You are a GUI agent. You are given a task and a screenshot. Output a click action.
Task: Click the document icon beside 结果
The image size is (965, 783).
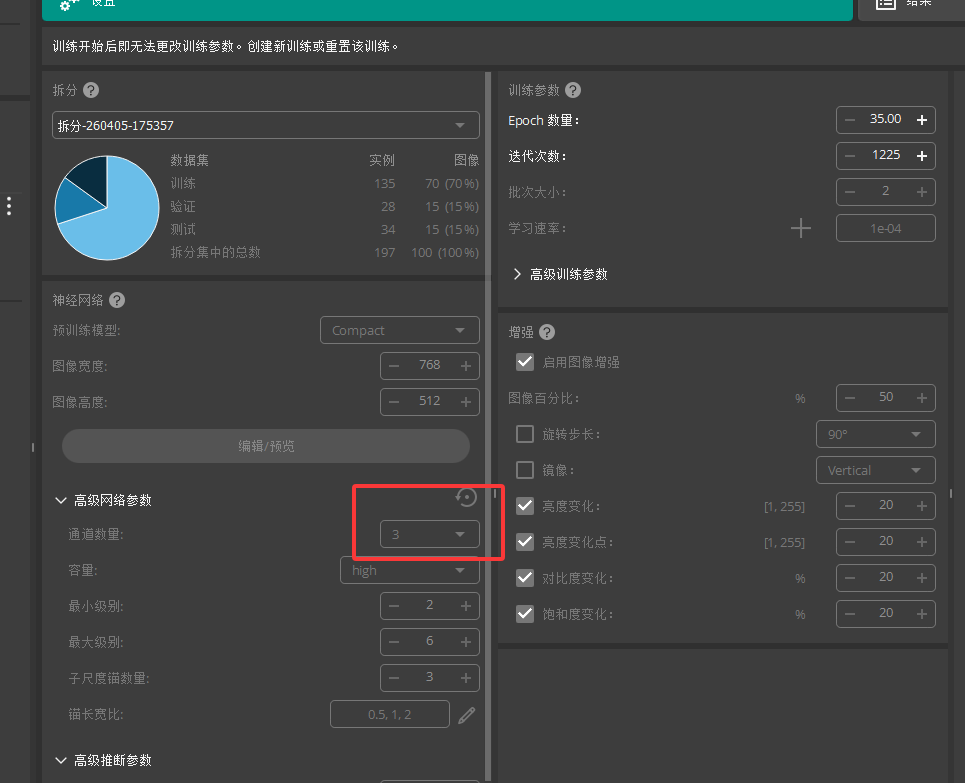[886, 5]
